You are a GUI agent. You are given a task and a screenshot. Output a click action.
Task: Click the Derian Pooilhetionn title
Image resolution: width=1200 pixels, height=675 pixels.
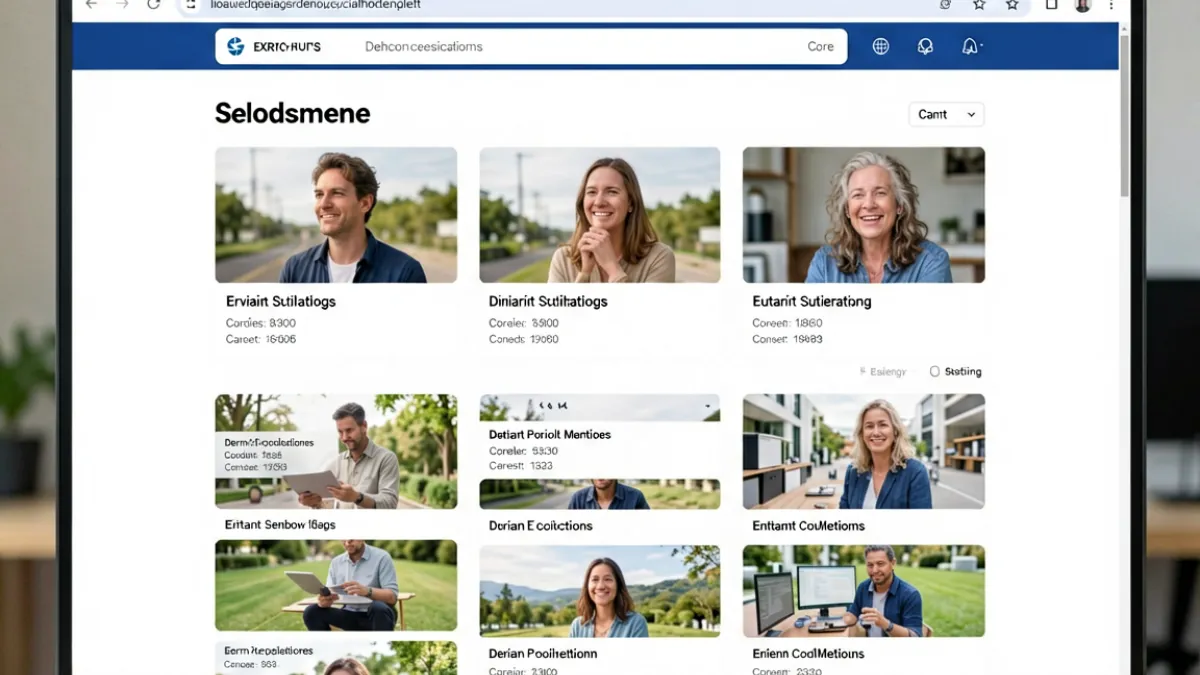543,654
